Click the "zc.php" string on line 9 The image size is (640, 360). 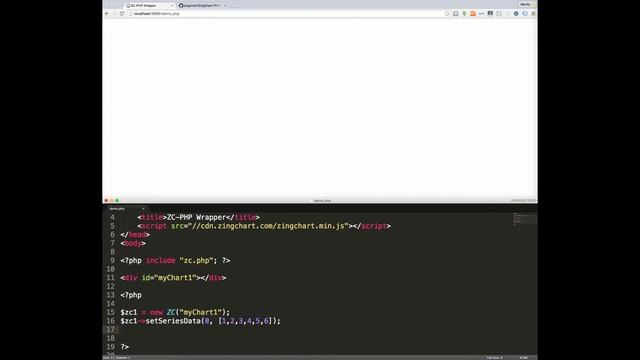tap(196, 260)
